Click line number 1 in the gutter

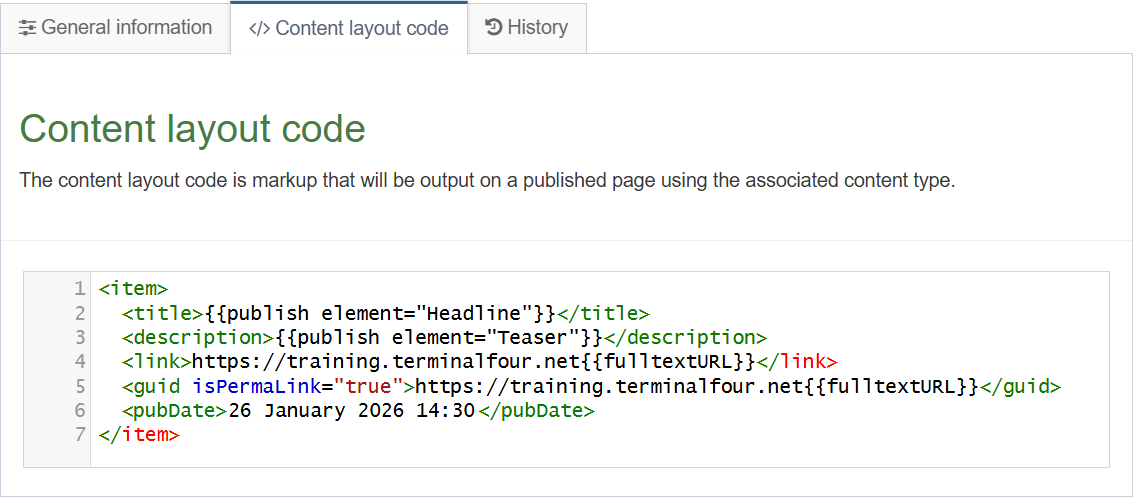(x=79, y=289)
